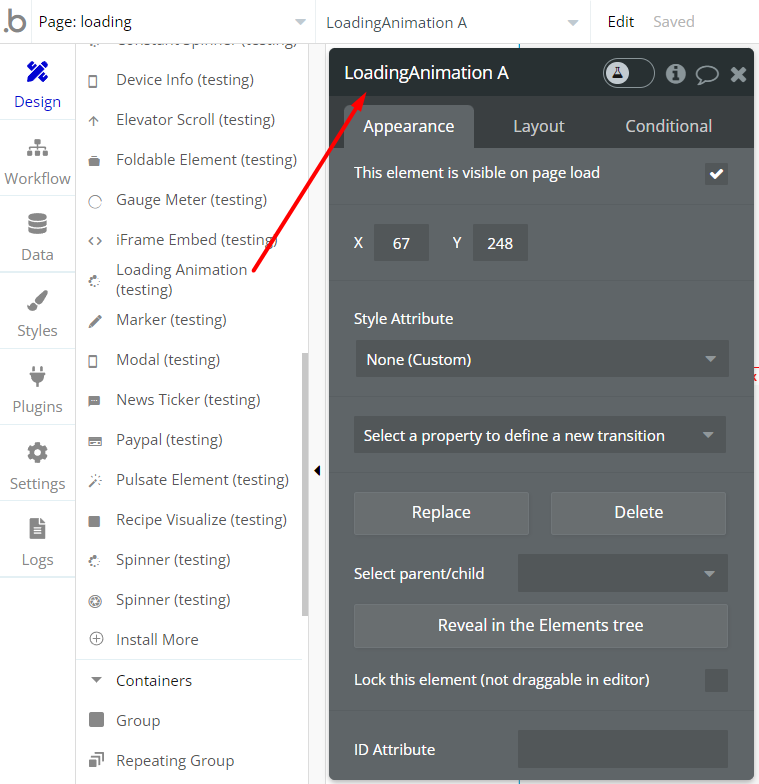Click Reveal in the Elements tree
Screen dimensions: 759x784
(x=540, y=626)
